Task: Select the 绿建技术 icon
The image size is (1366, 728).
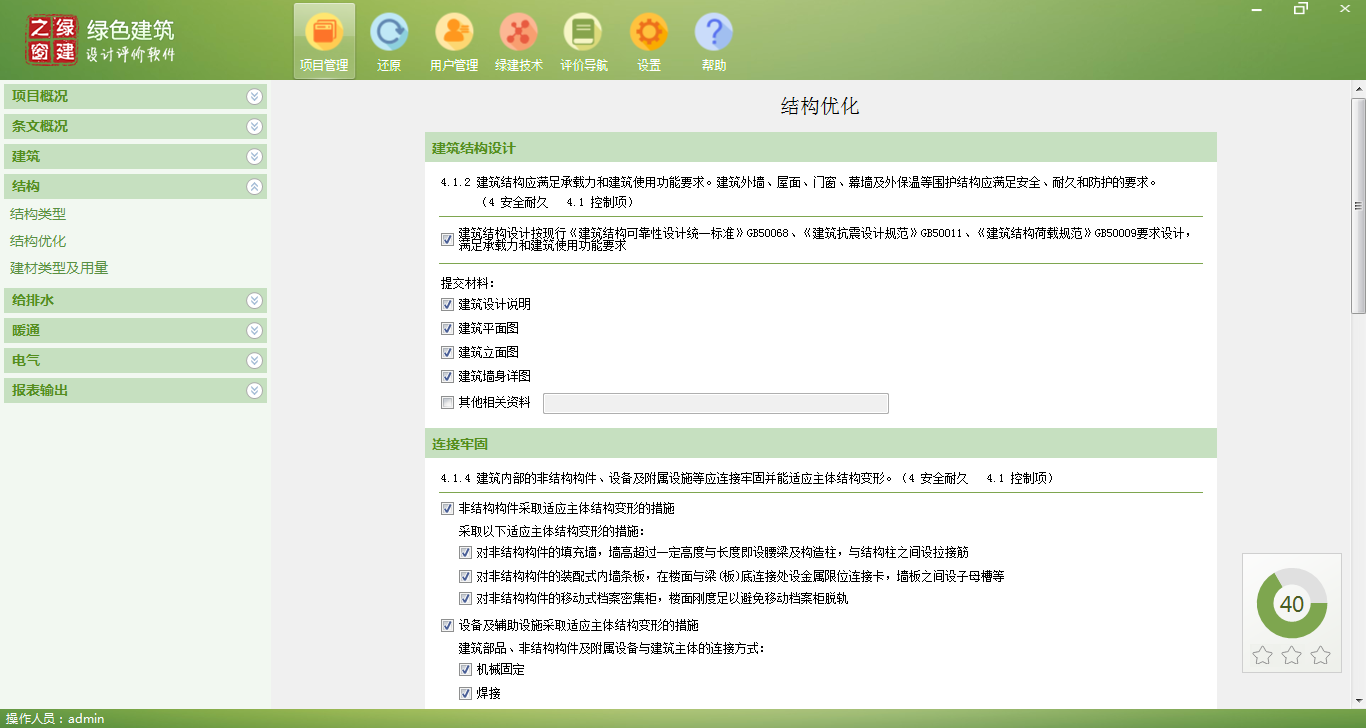Action: coord(519,40)
